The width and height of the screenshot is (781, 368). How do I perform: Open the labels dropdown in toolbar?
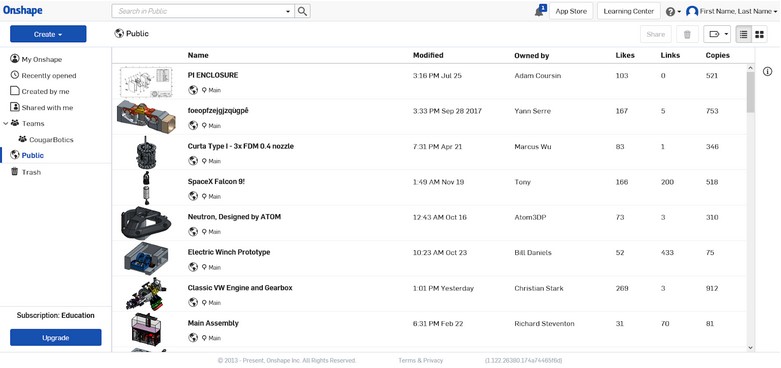[x=717, y=34]
